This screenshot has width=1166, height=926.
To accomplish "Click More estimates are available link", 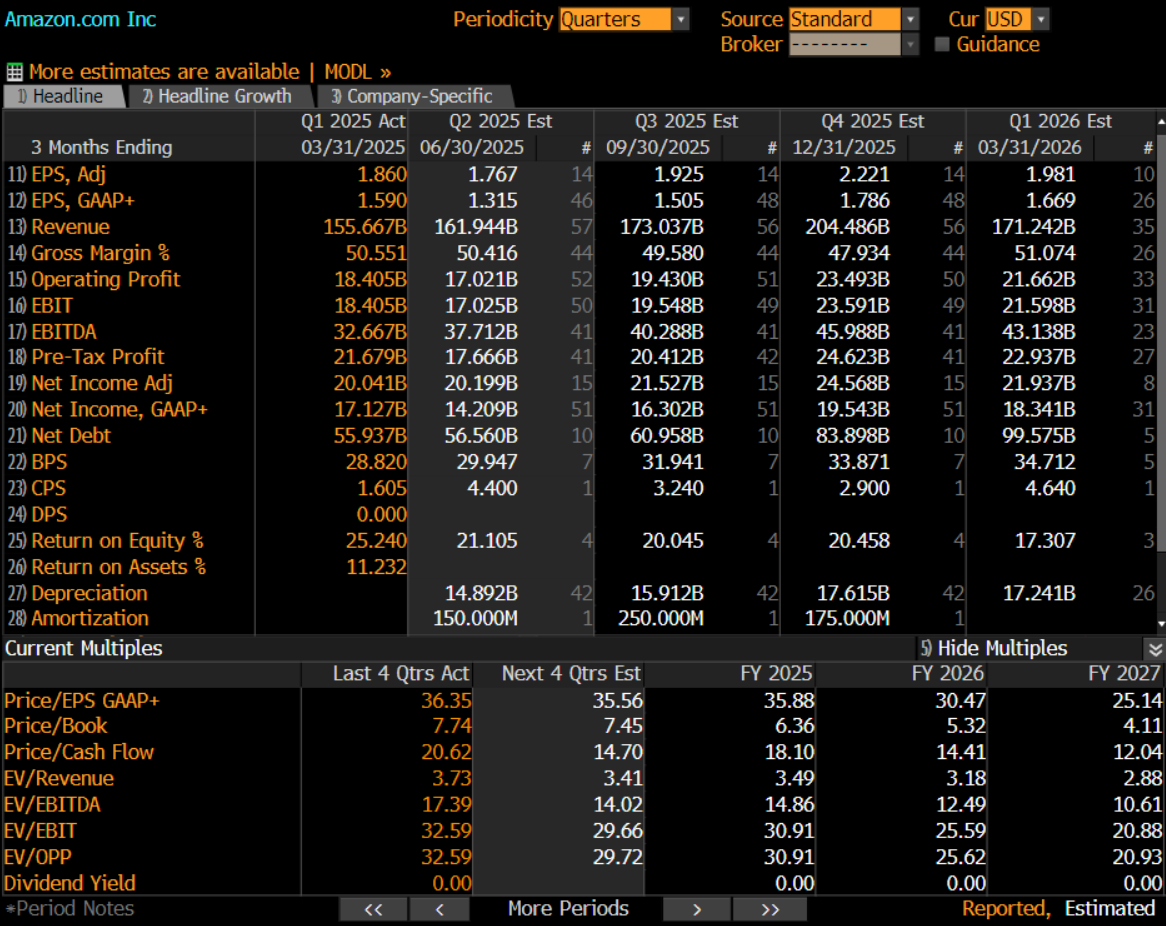I will (164, 72).
